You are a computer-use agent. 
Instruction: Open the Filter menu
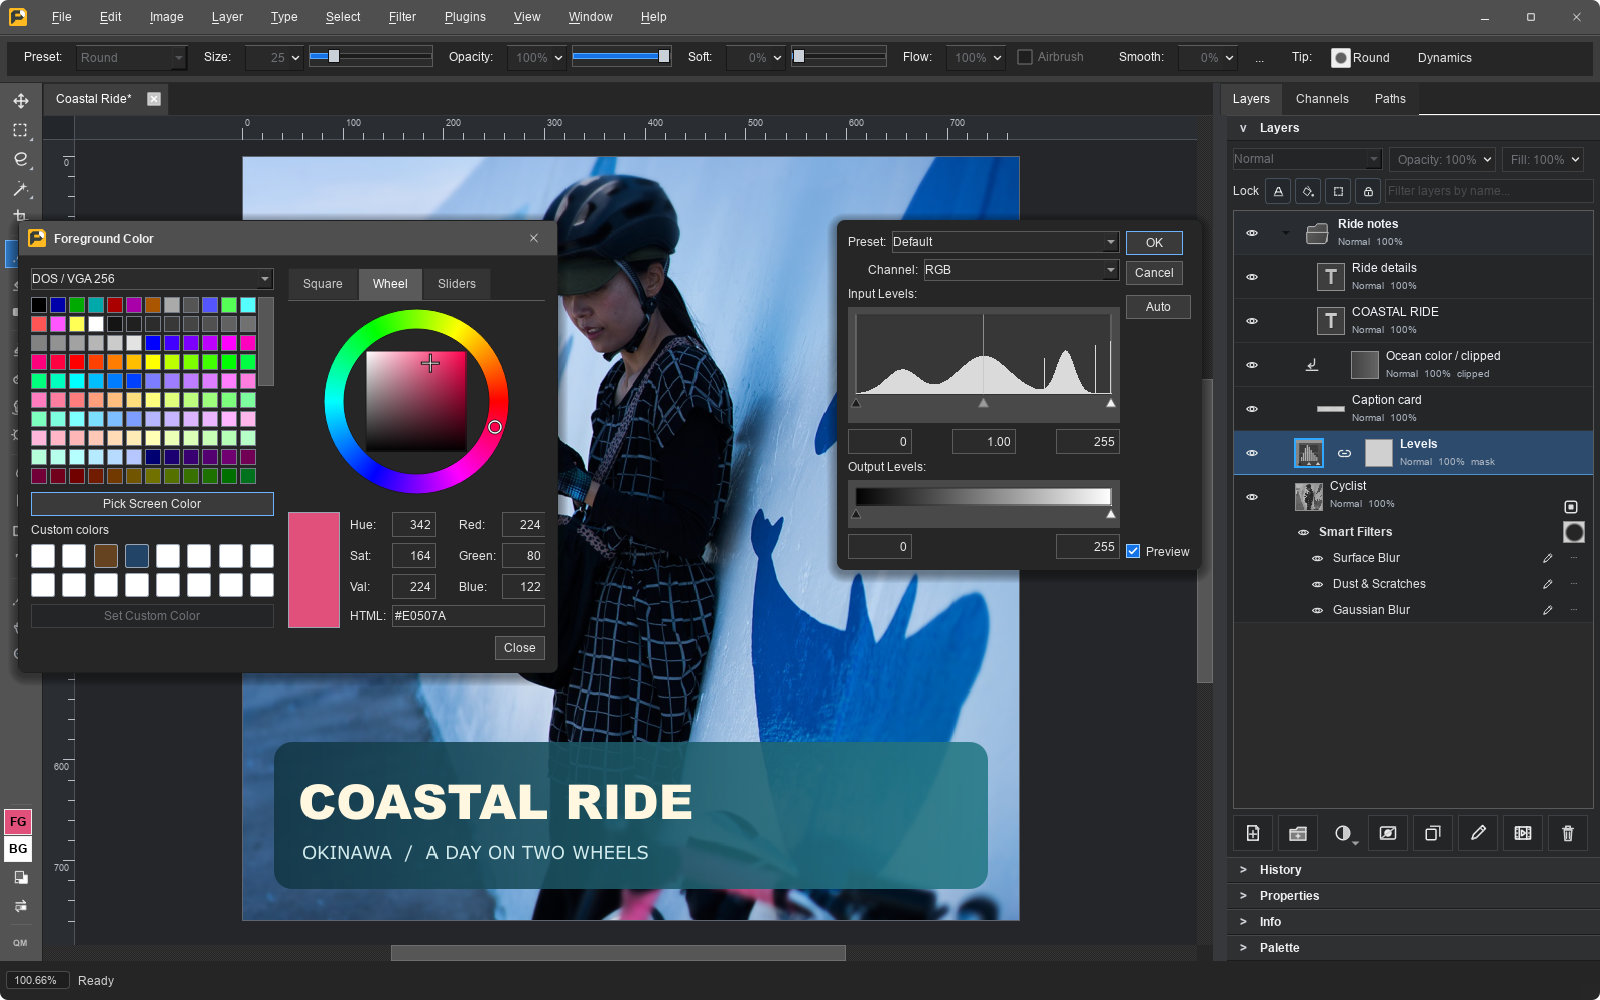[x=402, y=17]
